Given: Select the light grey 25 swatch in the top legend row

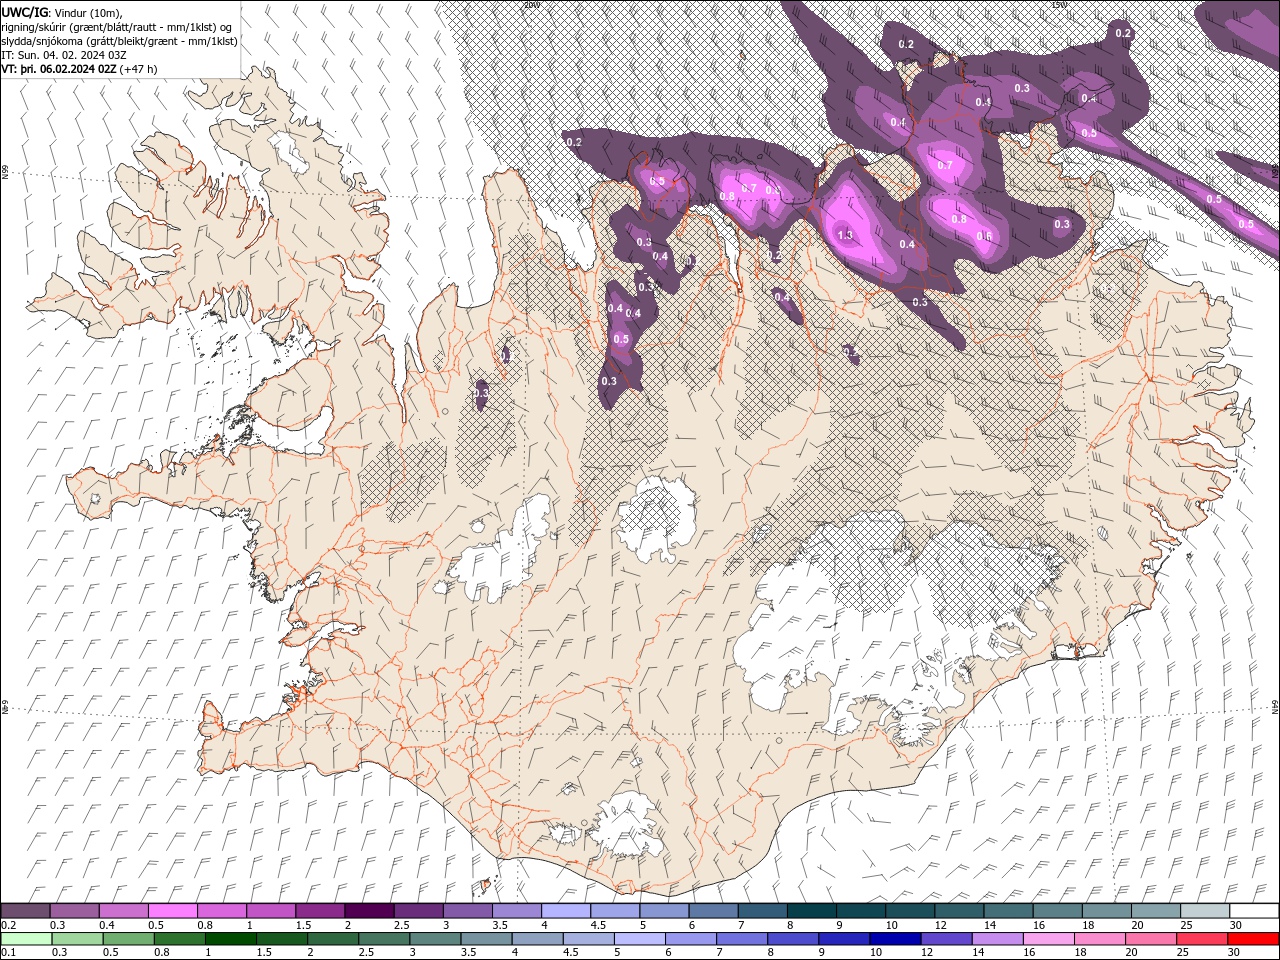Looking at the screenshot, I should [1203, 911].
